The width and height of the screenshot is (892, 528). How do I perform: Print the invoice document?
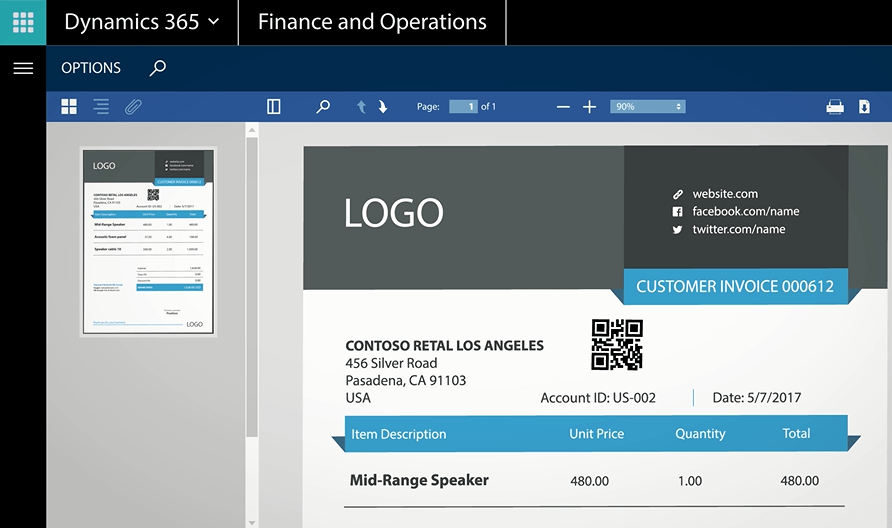[835, 107]
